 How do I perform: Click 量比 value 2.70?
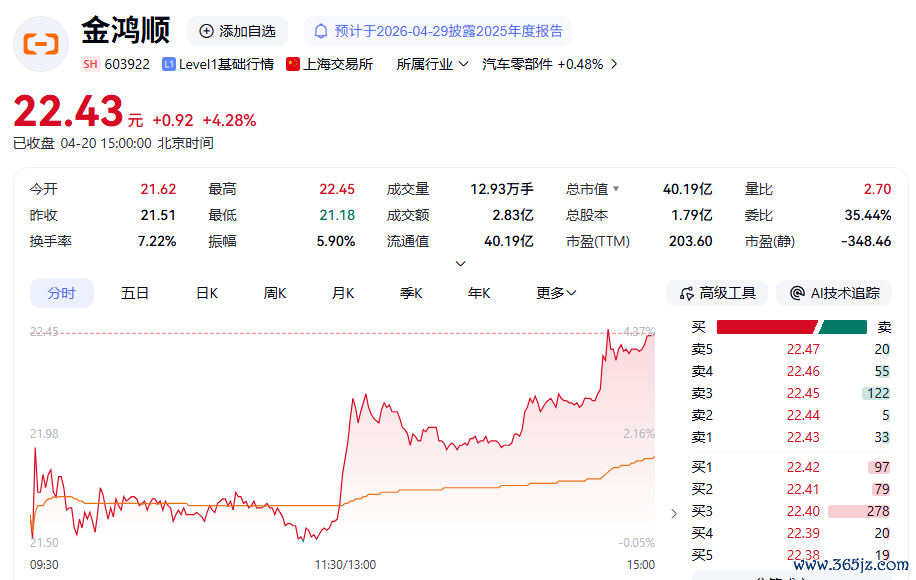point(877,189)
